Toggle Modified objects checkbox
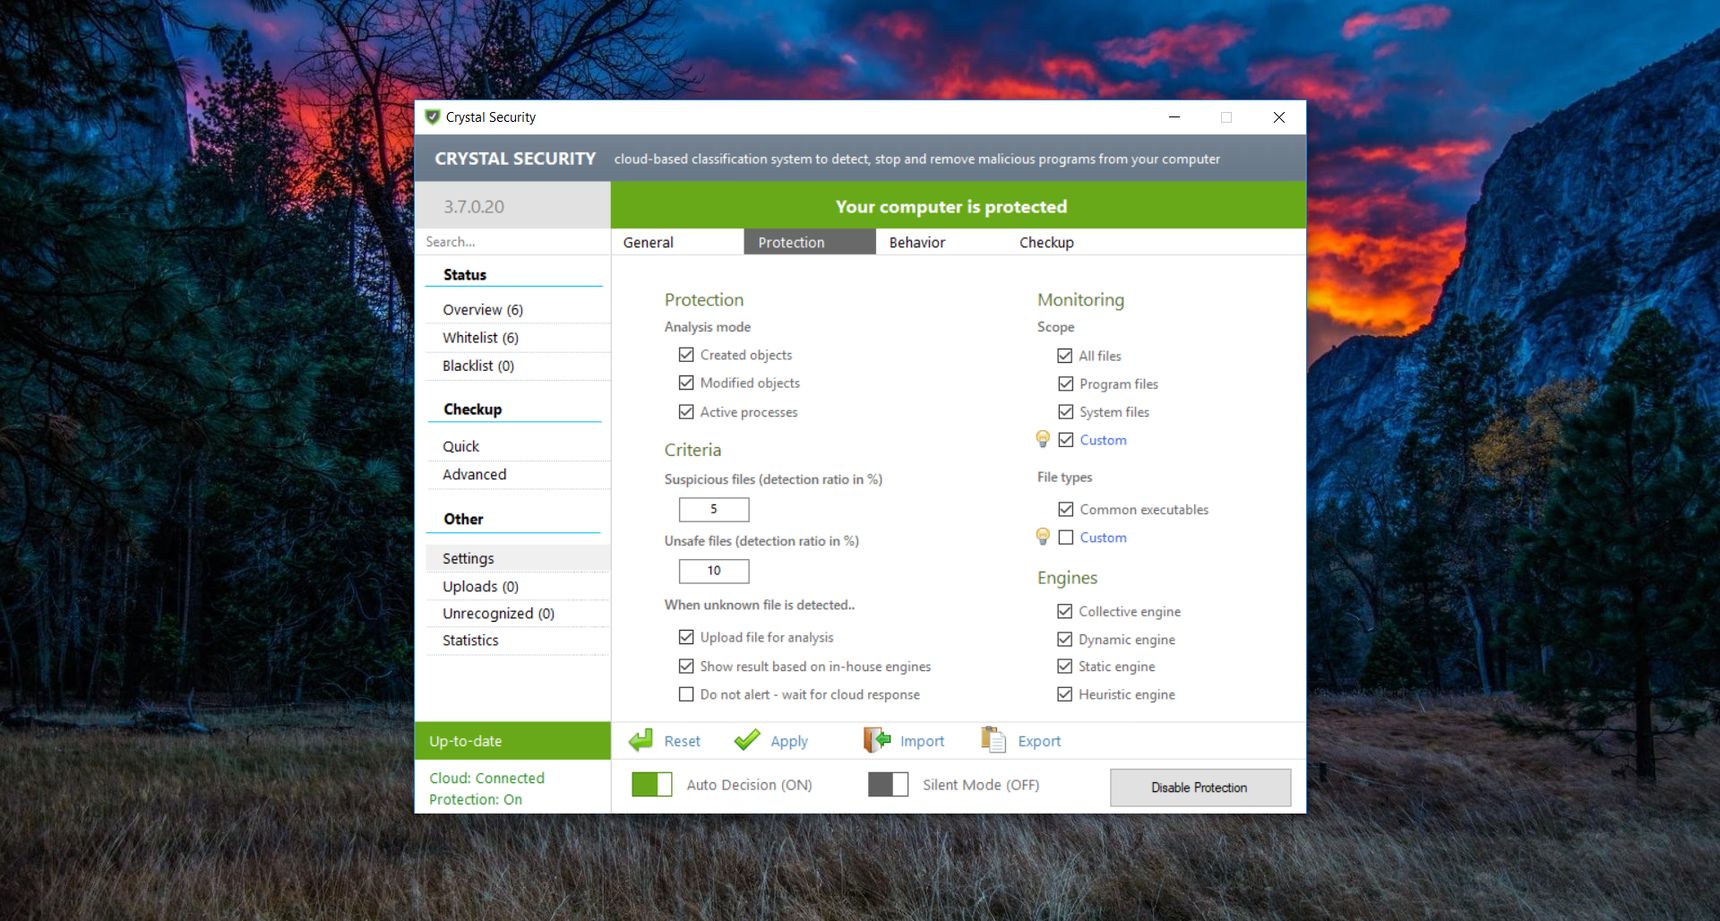This screenshot has width=1720, height=921. (686, 383)
